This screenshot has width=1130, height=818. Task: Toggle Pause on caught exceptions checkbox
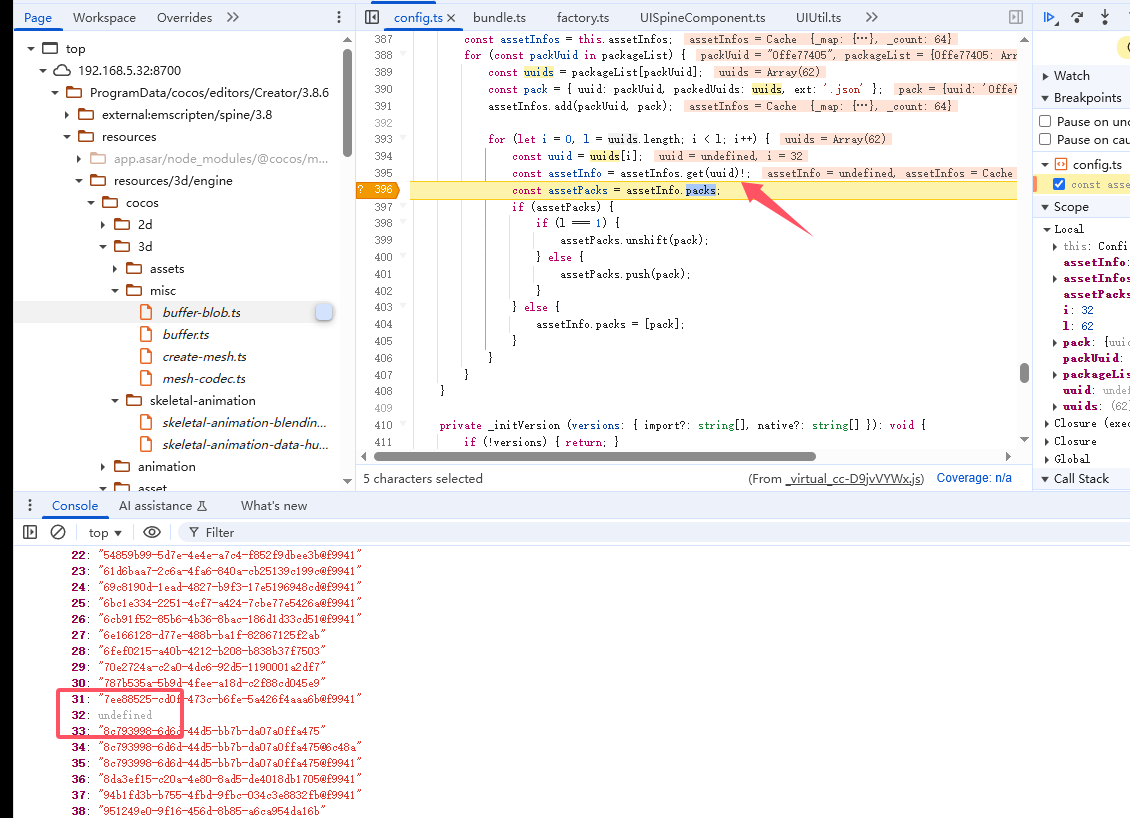[1045, 139]
